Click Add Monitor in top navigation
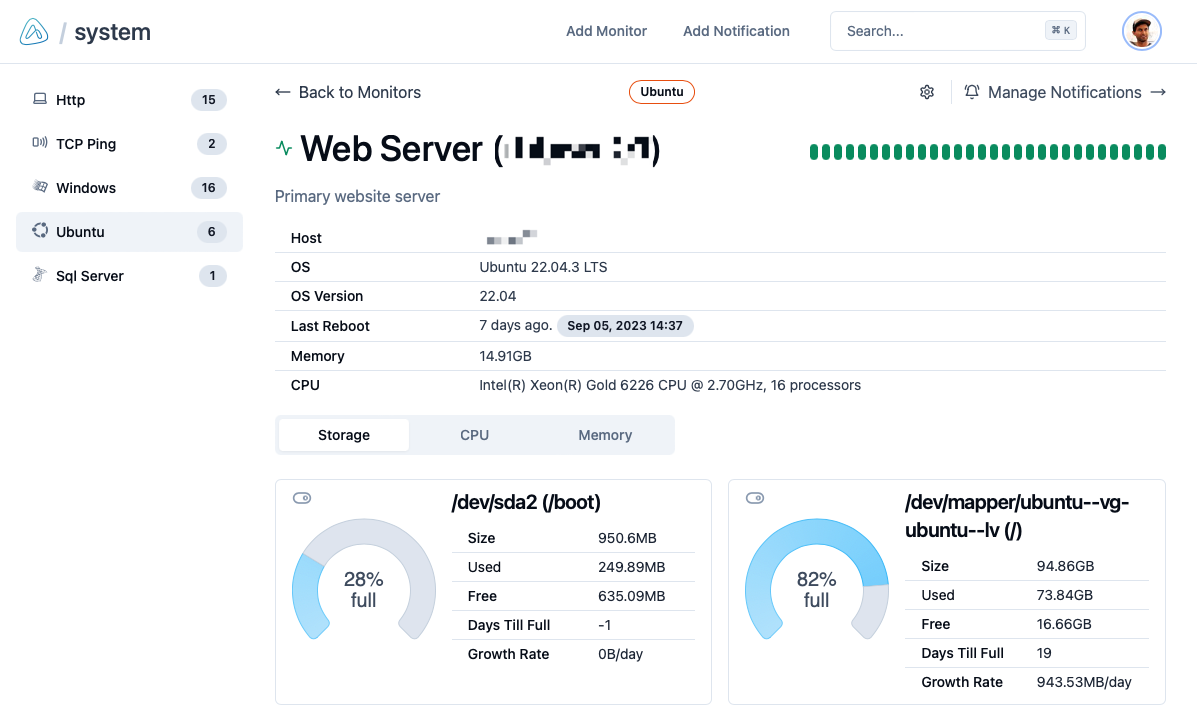The image size is (1197, 717). tap(606, 31)
